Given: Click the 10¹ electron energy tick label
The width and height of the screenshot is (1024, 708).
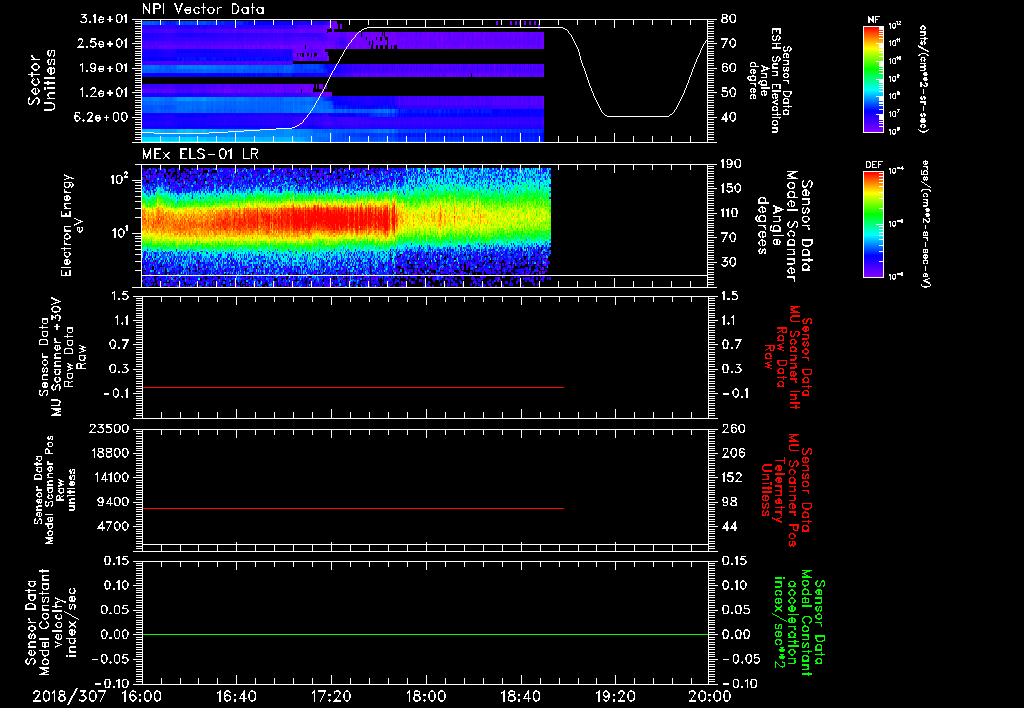Looking at the screenshot, I should [118, 233].
